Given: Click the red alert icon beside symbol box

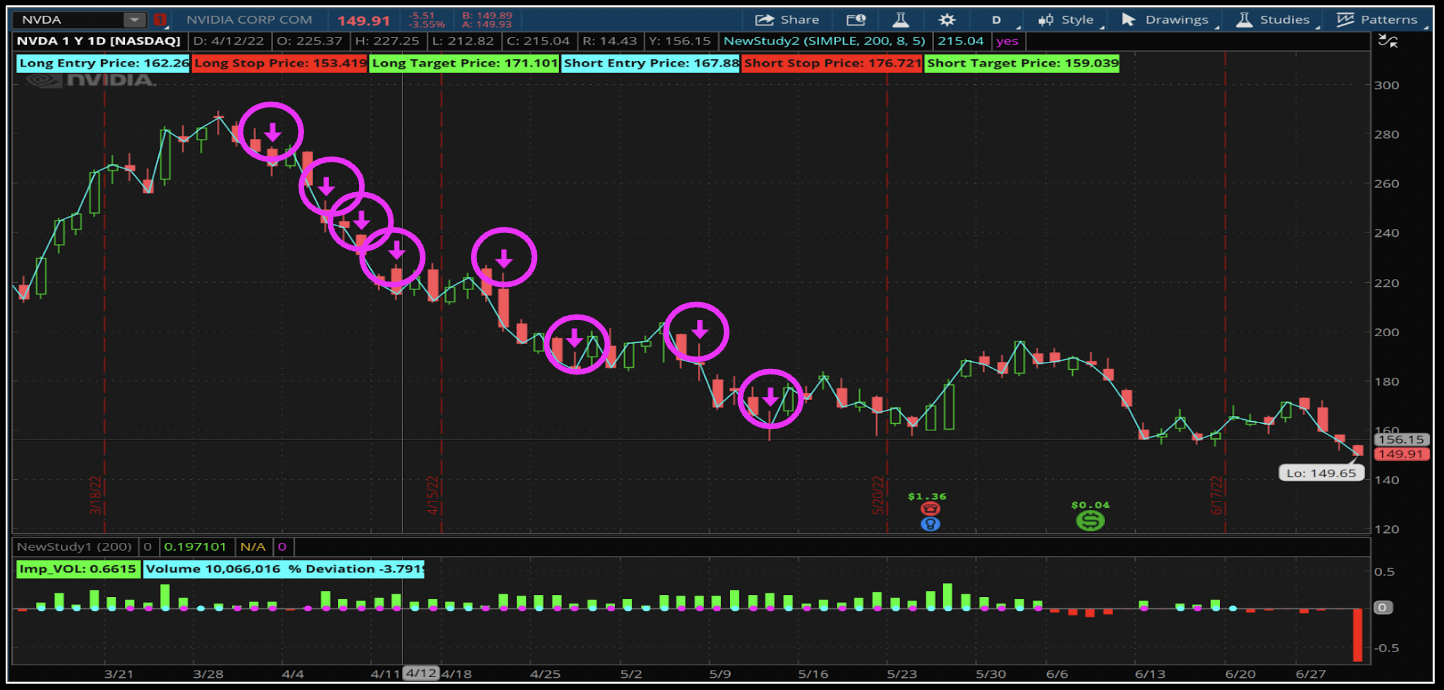Looking at the screenshot, I should [x=160, y=19].
